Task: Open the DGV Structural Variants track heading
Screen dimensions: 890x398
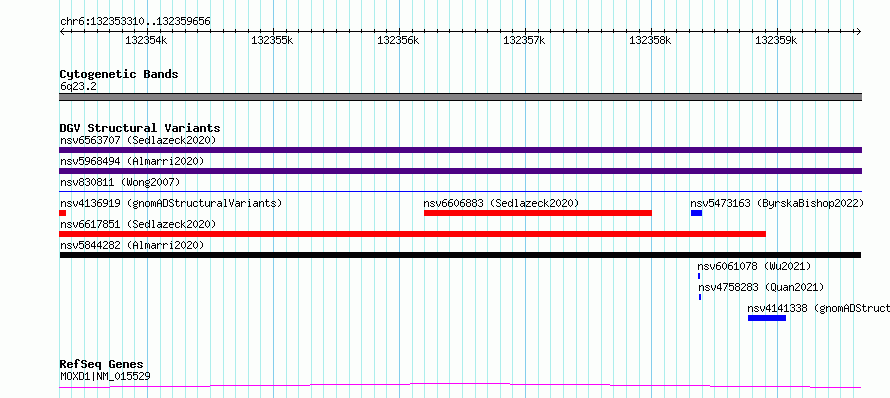Action: [140, 128]
